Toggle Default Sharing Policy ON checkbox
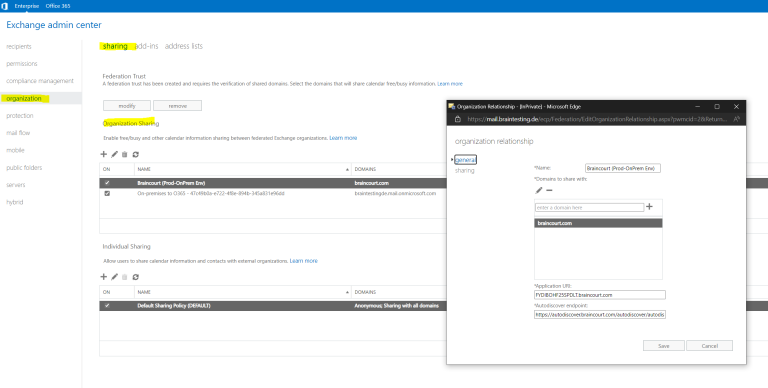768x388 pixels. tap(107, 305)
